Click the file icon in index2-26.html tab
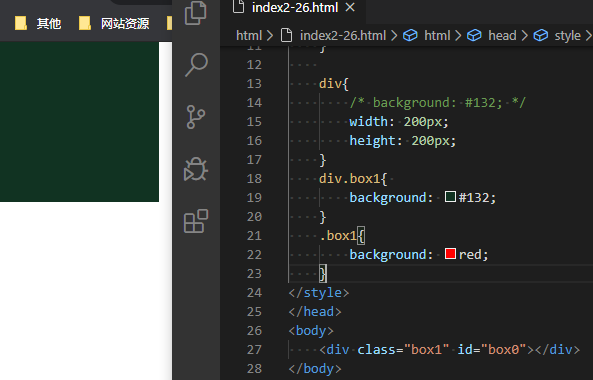593x380 pixels. (238, 7)
